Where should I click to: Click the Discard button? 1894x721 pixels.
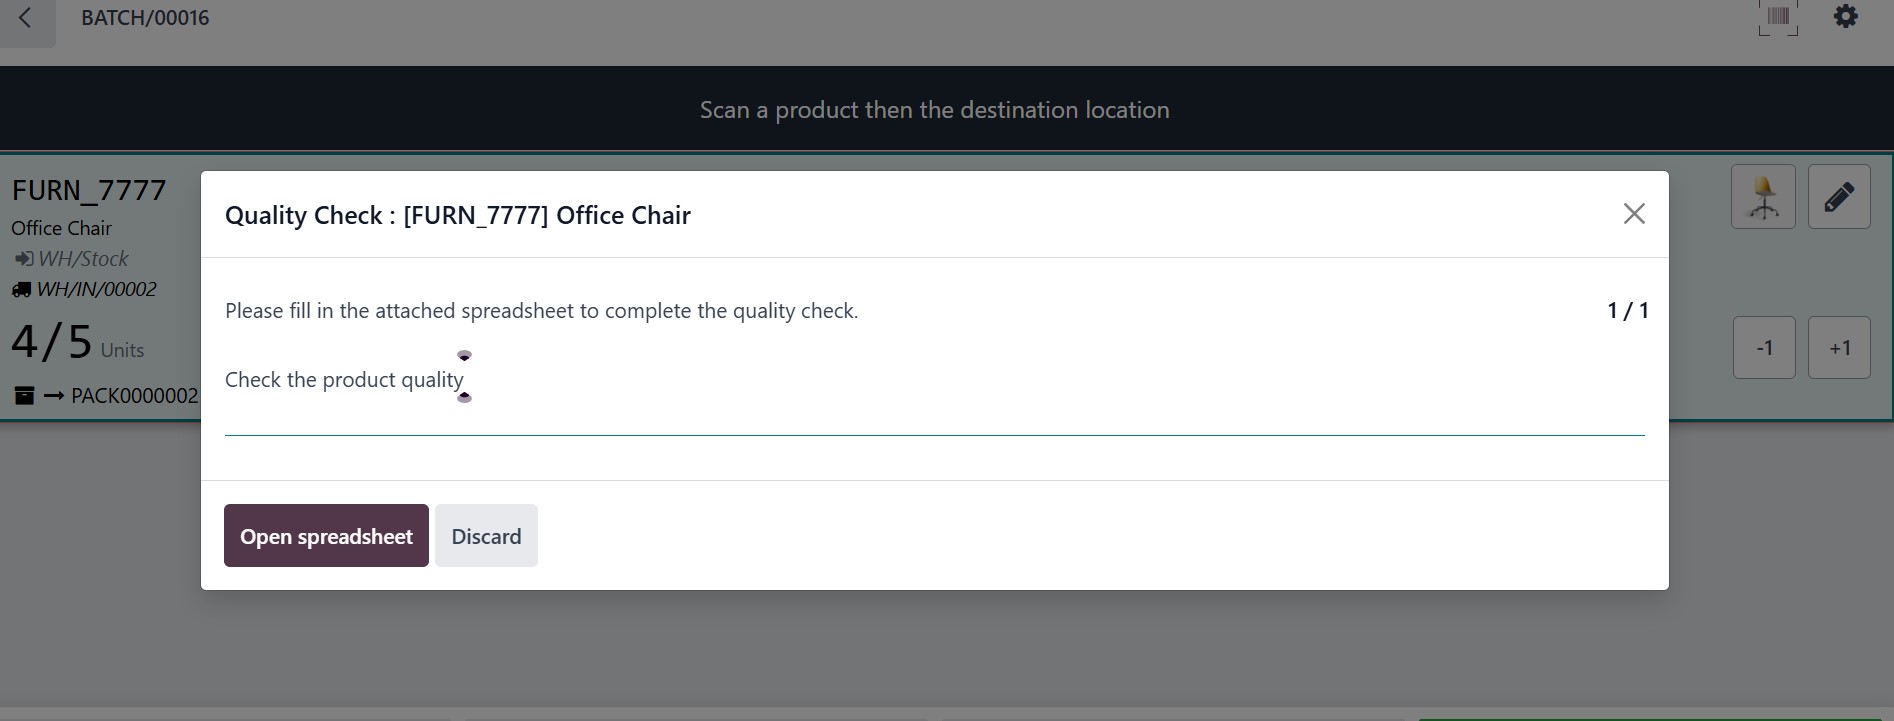(x=486, y=536)
